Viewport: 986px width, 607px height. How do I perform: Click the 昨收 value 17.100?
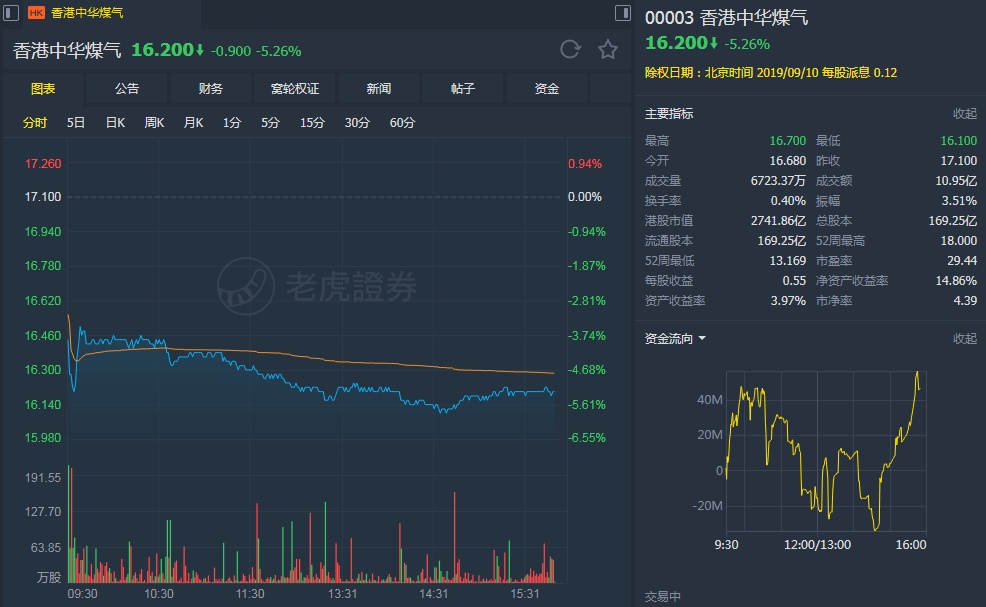click(958, 161)
